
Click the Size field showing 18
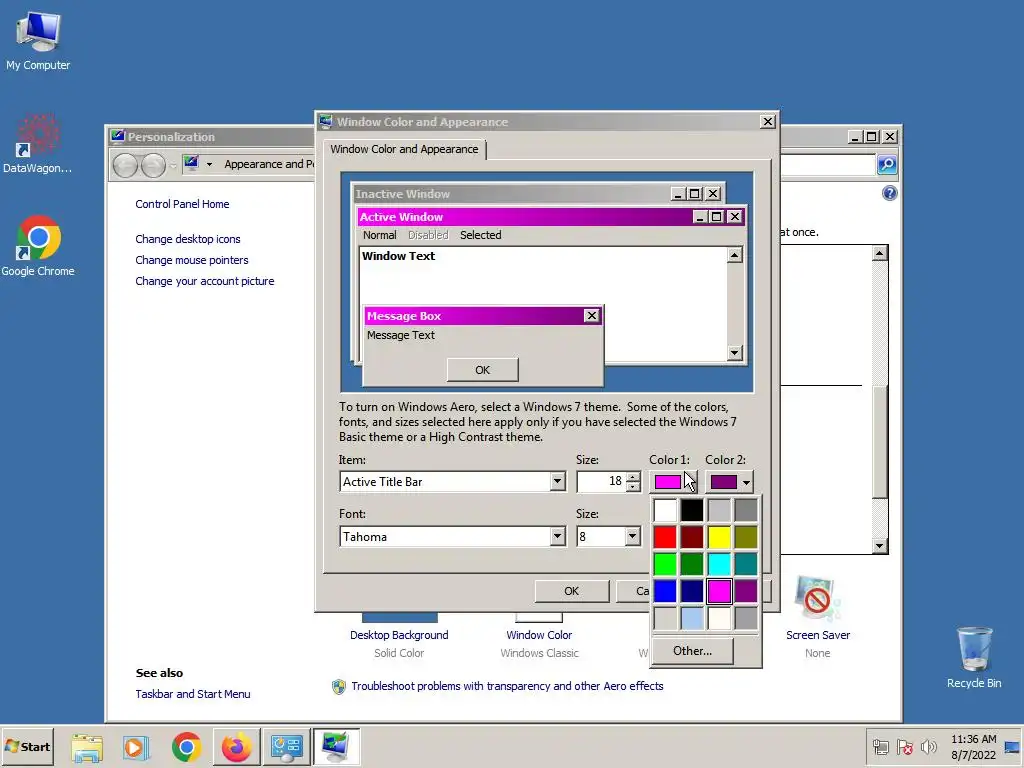pos(601,481)
